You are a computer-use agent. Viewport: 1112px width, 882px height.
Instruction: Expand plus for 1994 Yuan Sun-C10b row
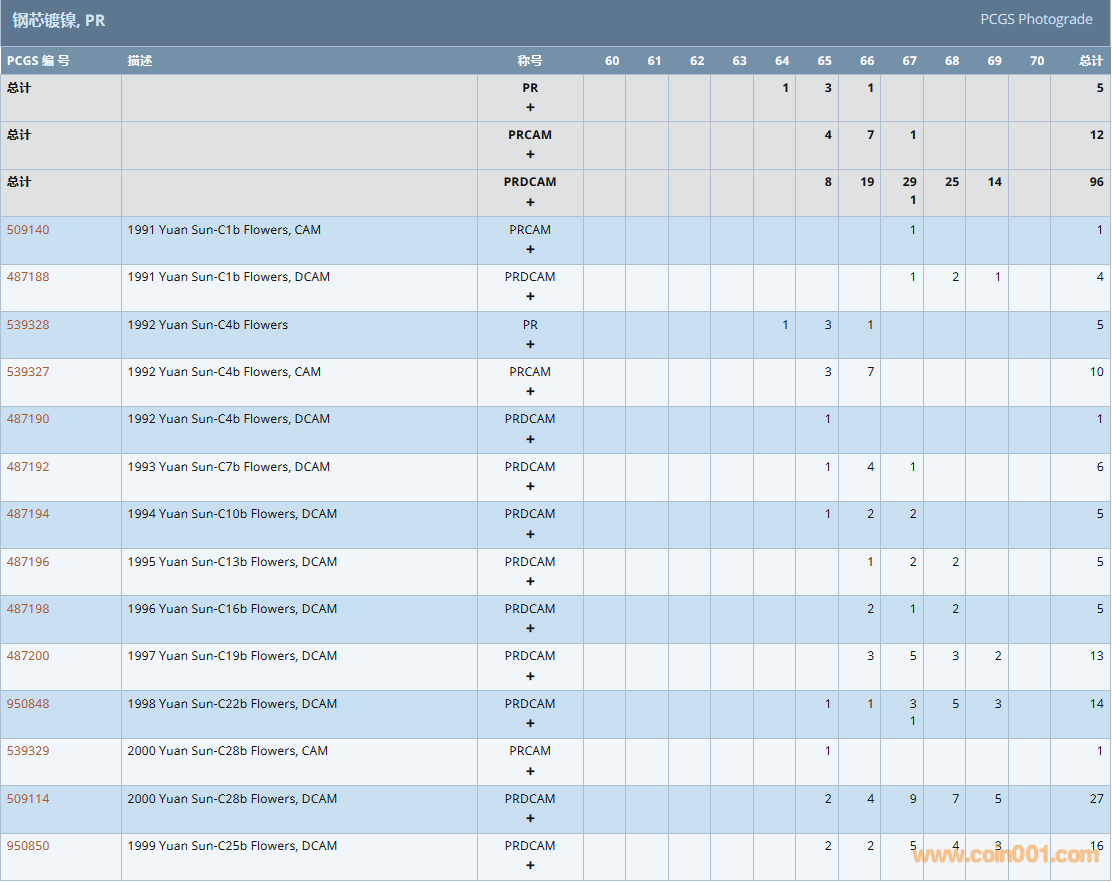[x=530, y=534]
